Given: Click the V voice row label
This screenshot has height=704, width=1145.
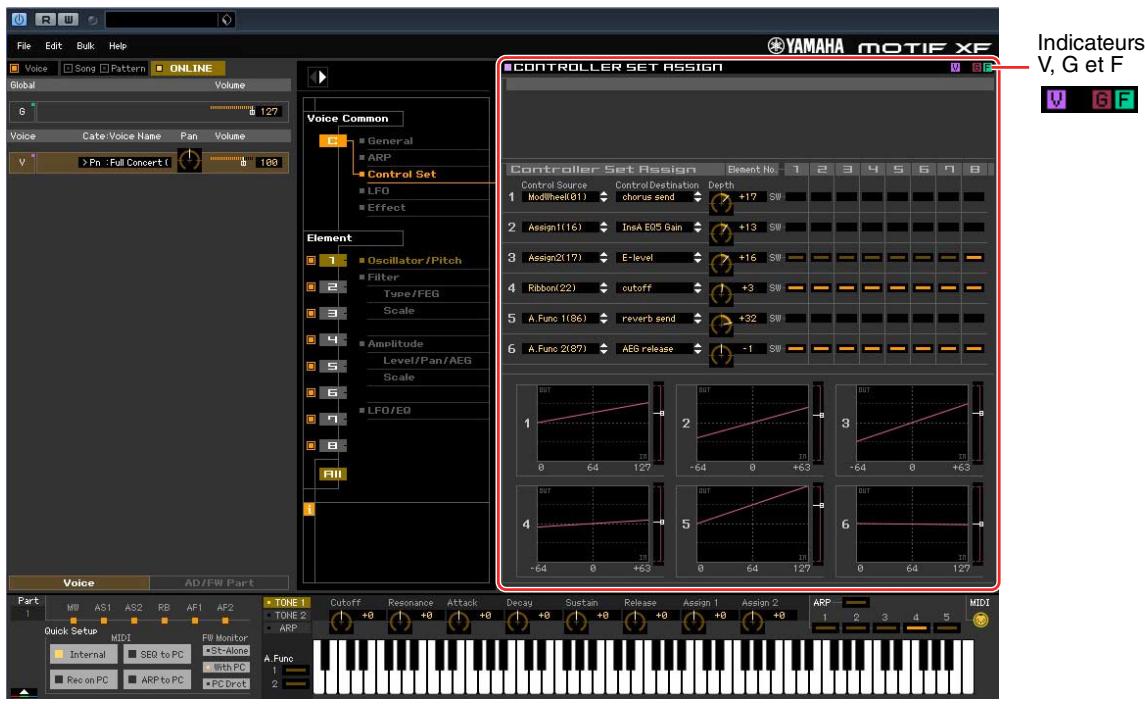Looking at the screenshot, I should click(x=22, y=162).
